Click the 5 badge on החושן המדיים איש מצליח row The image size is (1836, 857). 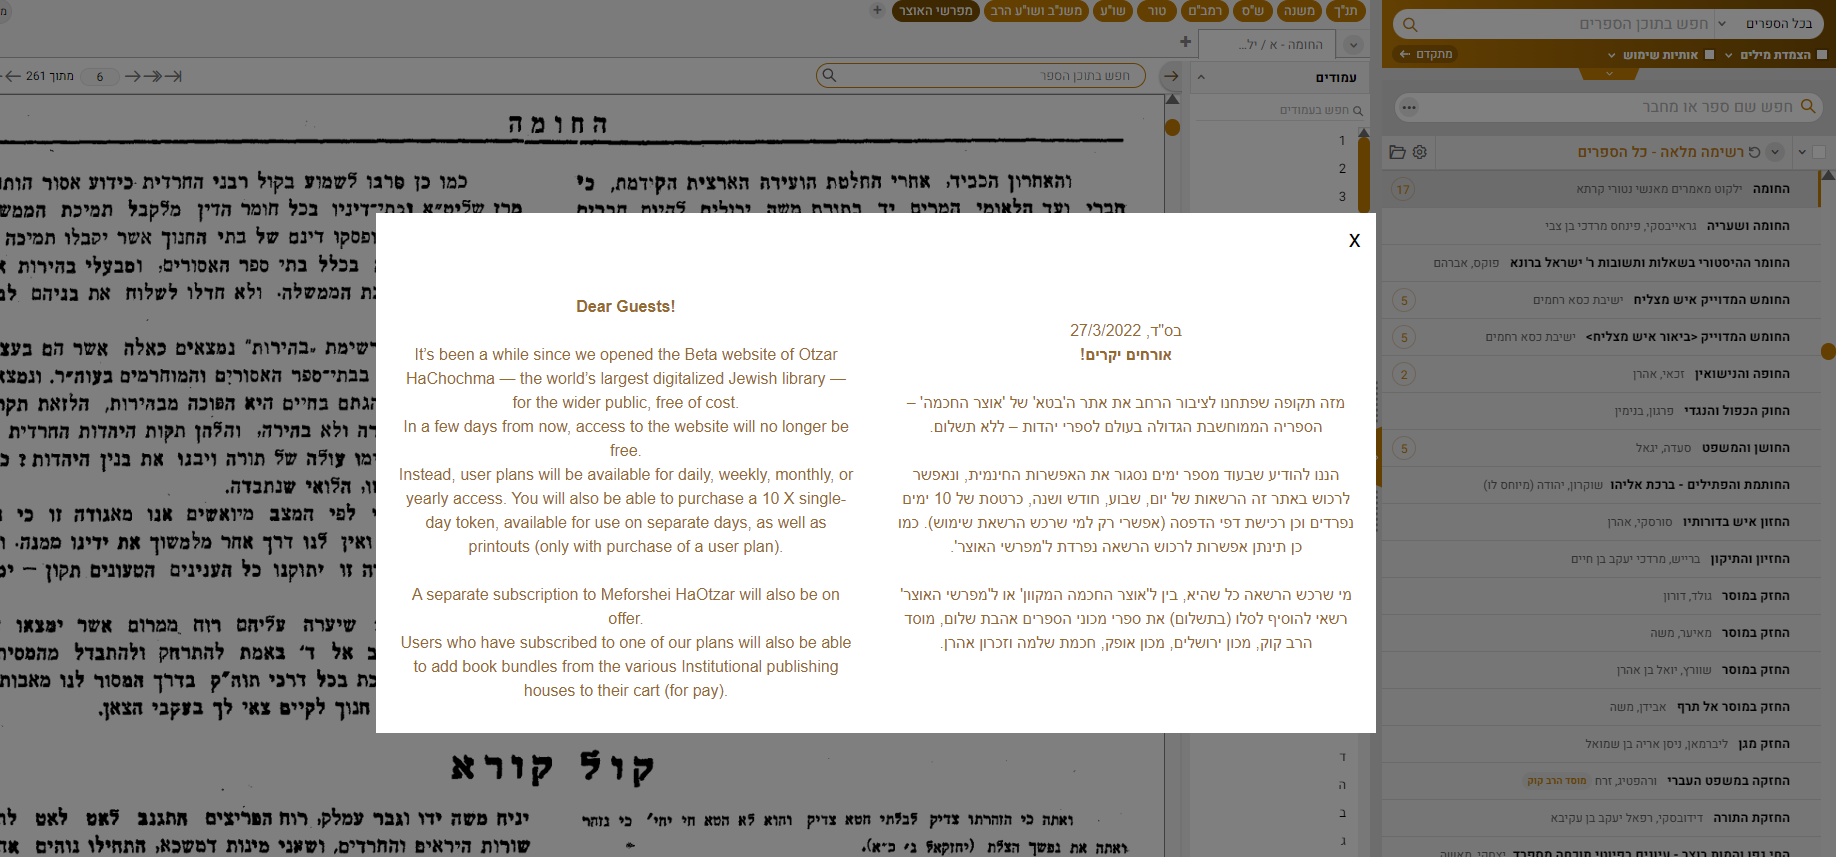pyautogui.click(x=1404, y=300)
